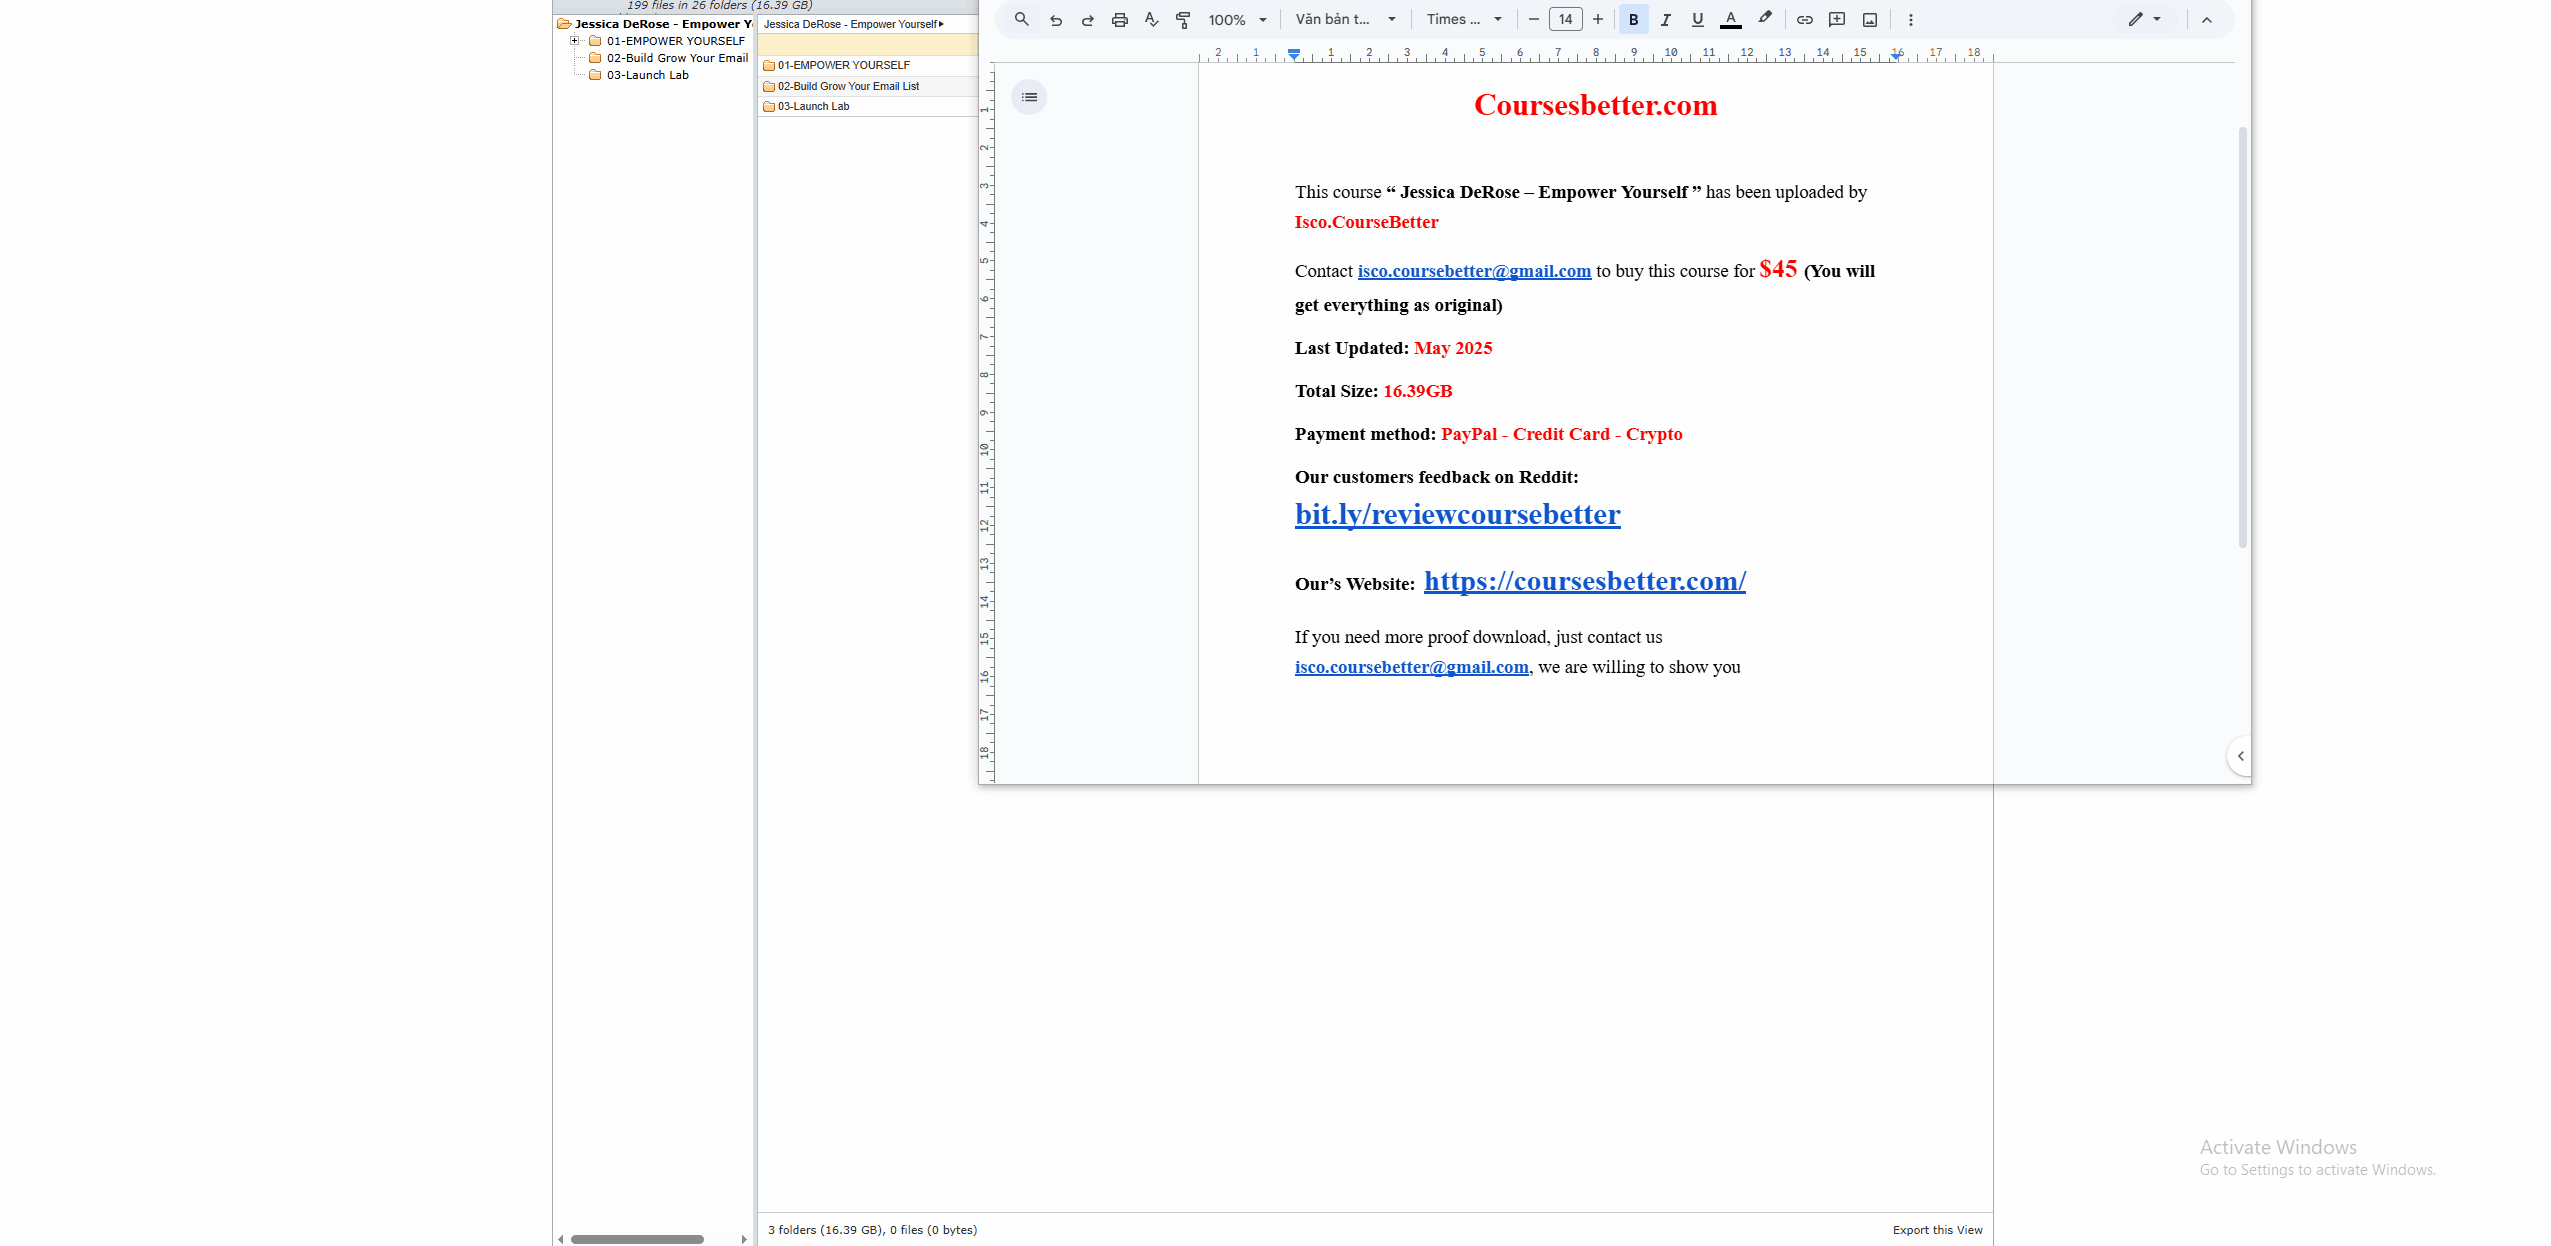The width and height of the screenshot is (2551, 1246).
Task: Print the document using printer icon
Action: [x=1119, y=19]
